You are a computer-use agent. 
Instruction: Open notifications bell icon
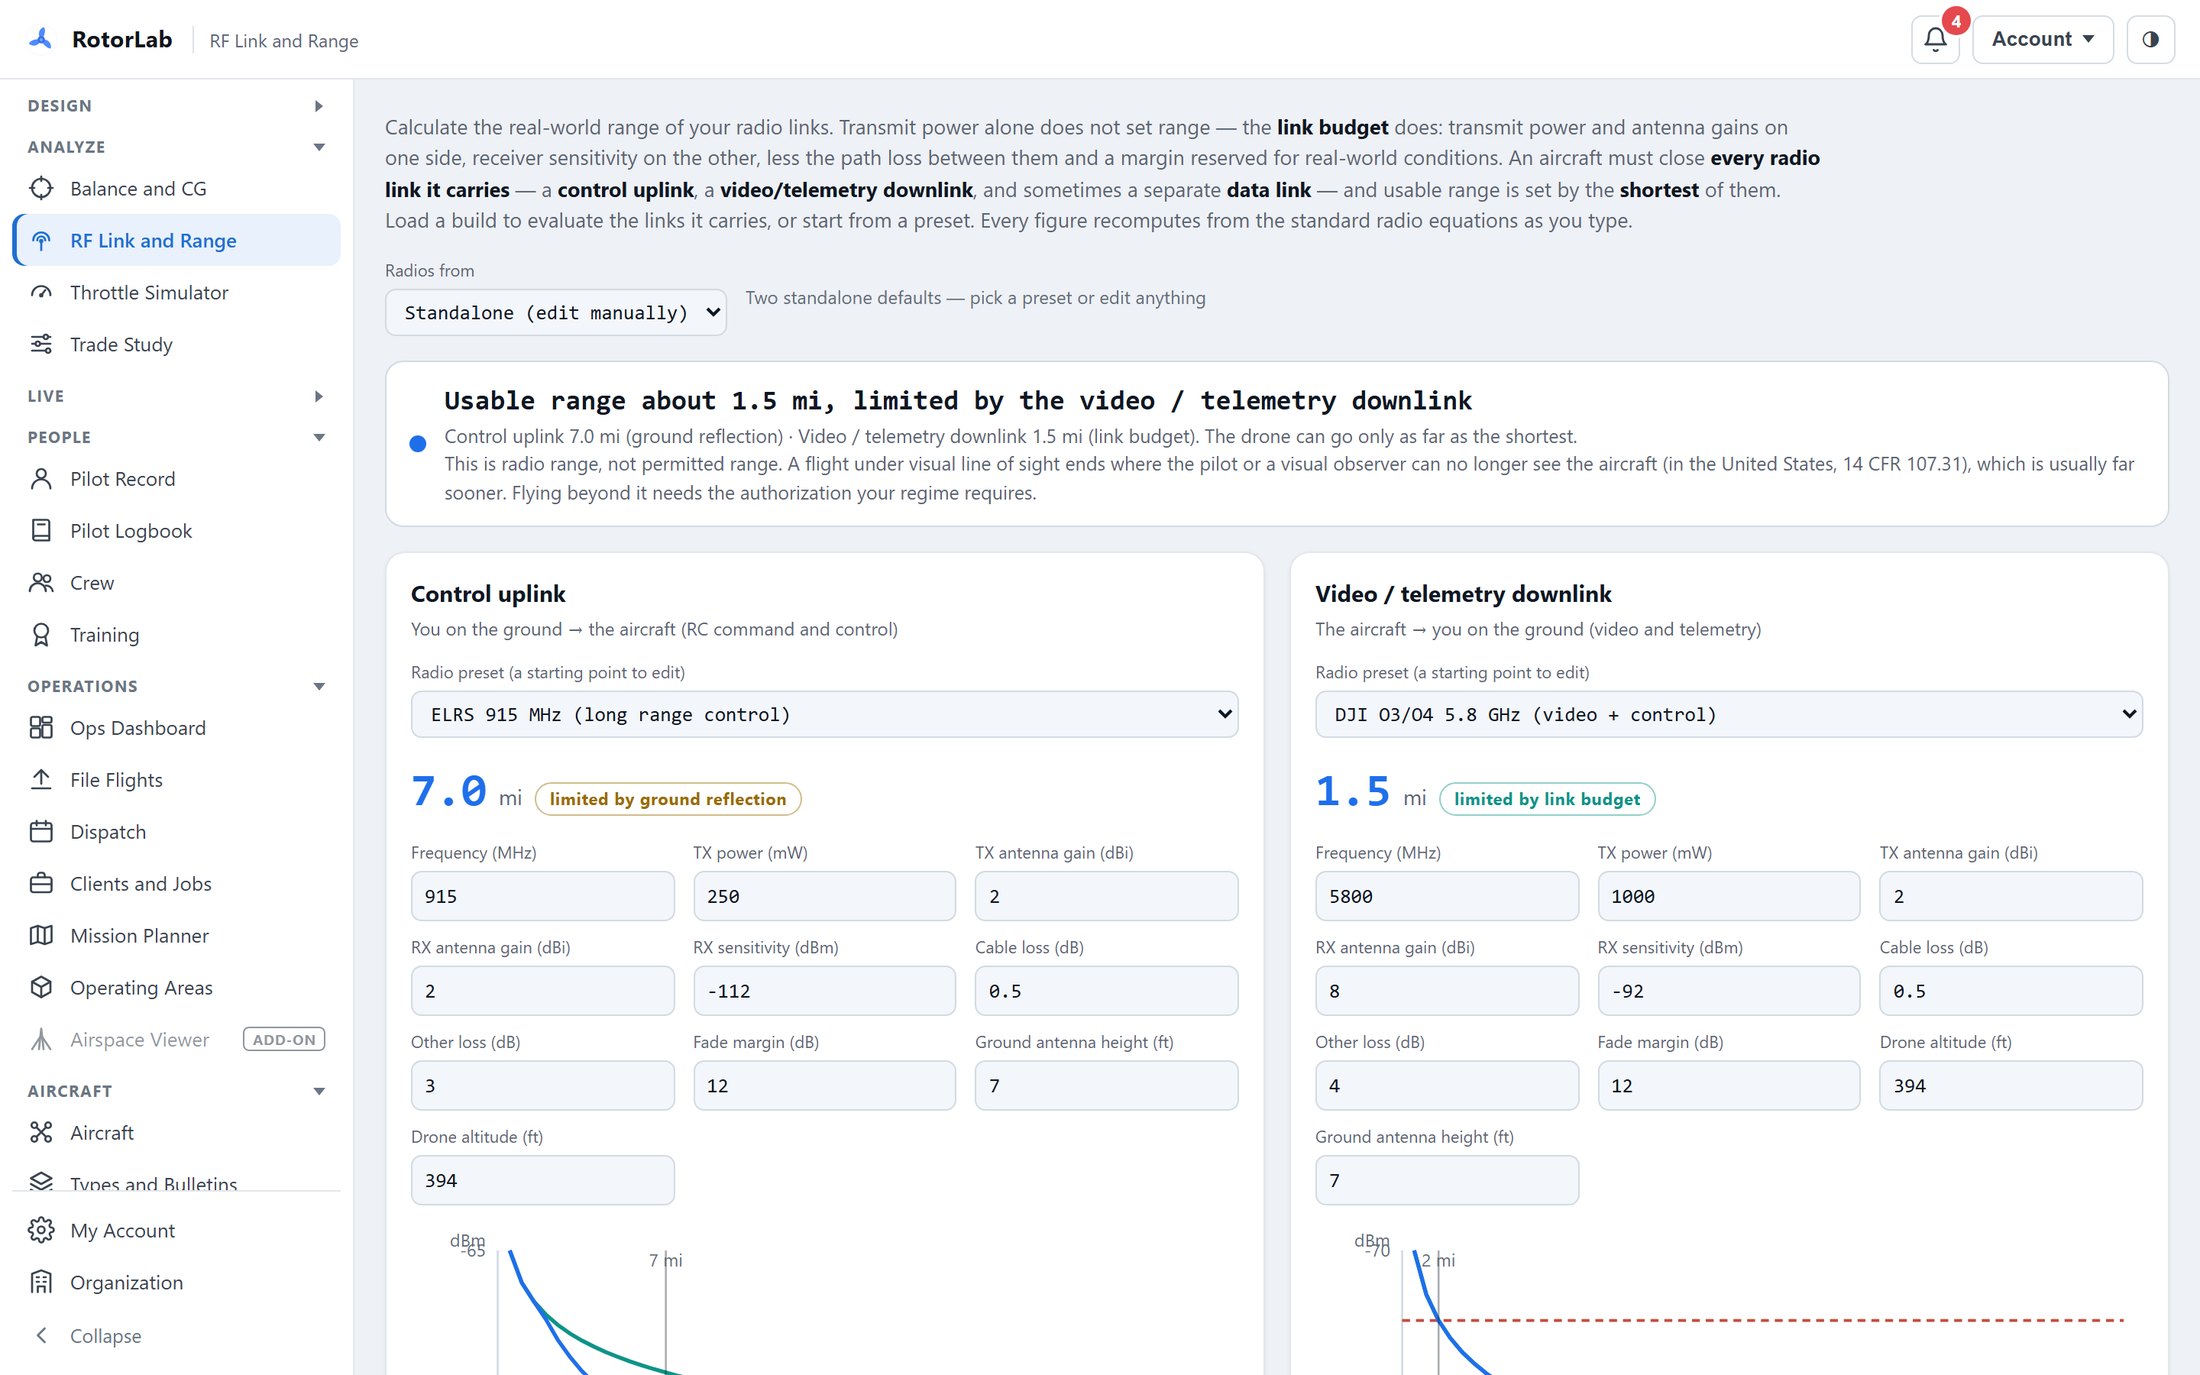click(x=1935, y=40)
